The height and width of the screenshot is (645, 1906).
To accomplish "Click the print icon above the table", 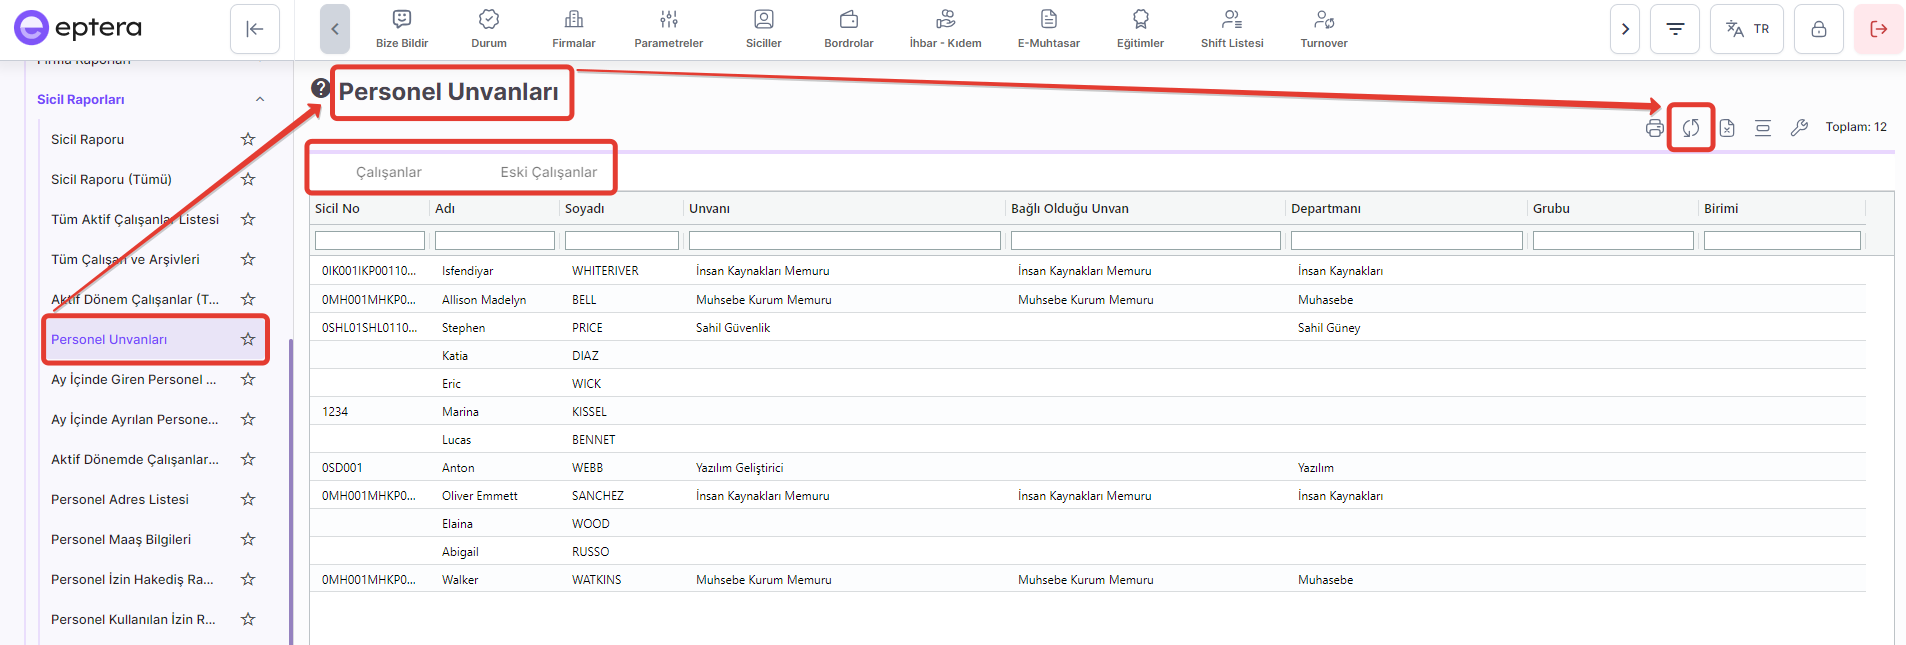I will coord(1654,128).
